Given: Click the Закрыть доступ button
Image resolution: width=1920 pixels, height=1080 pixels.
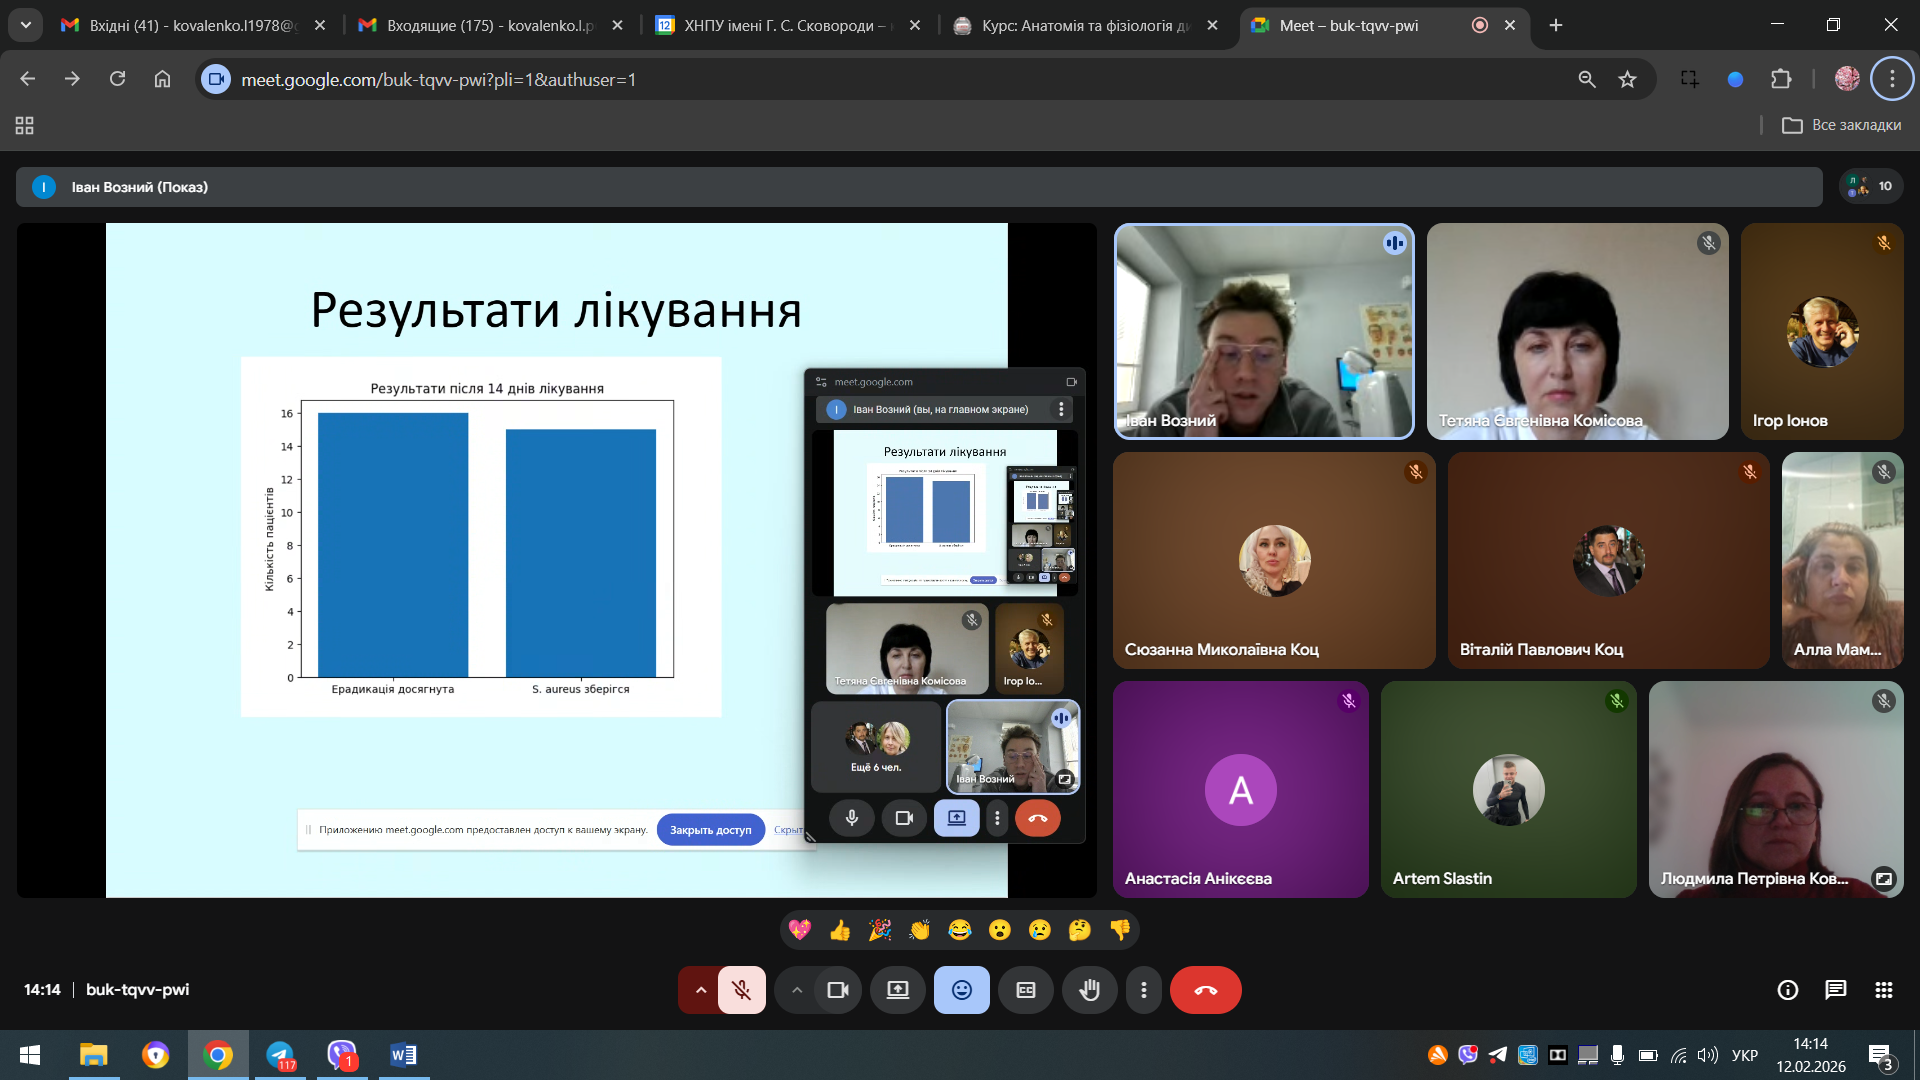Looking at the screenshot, I should pyautogui.click(x=710, y=830).
